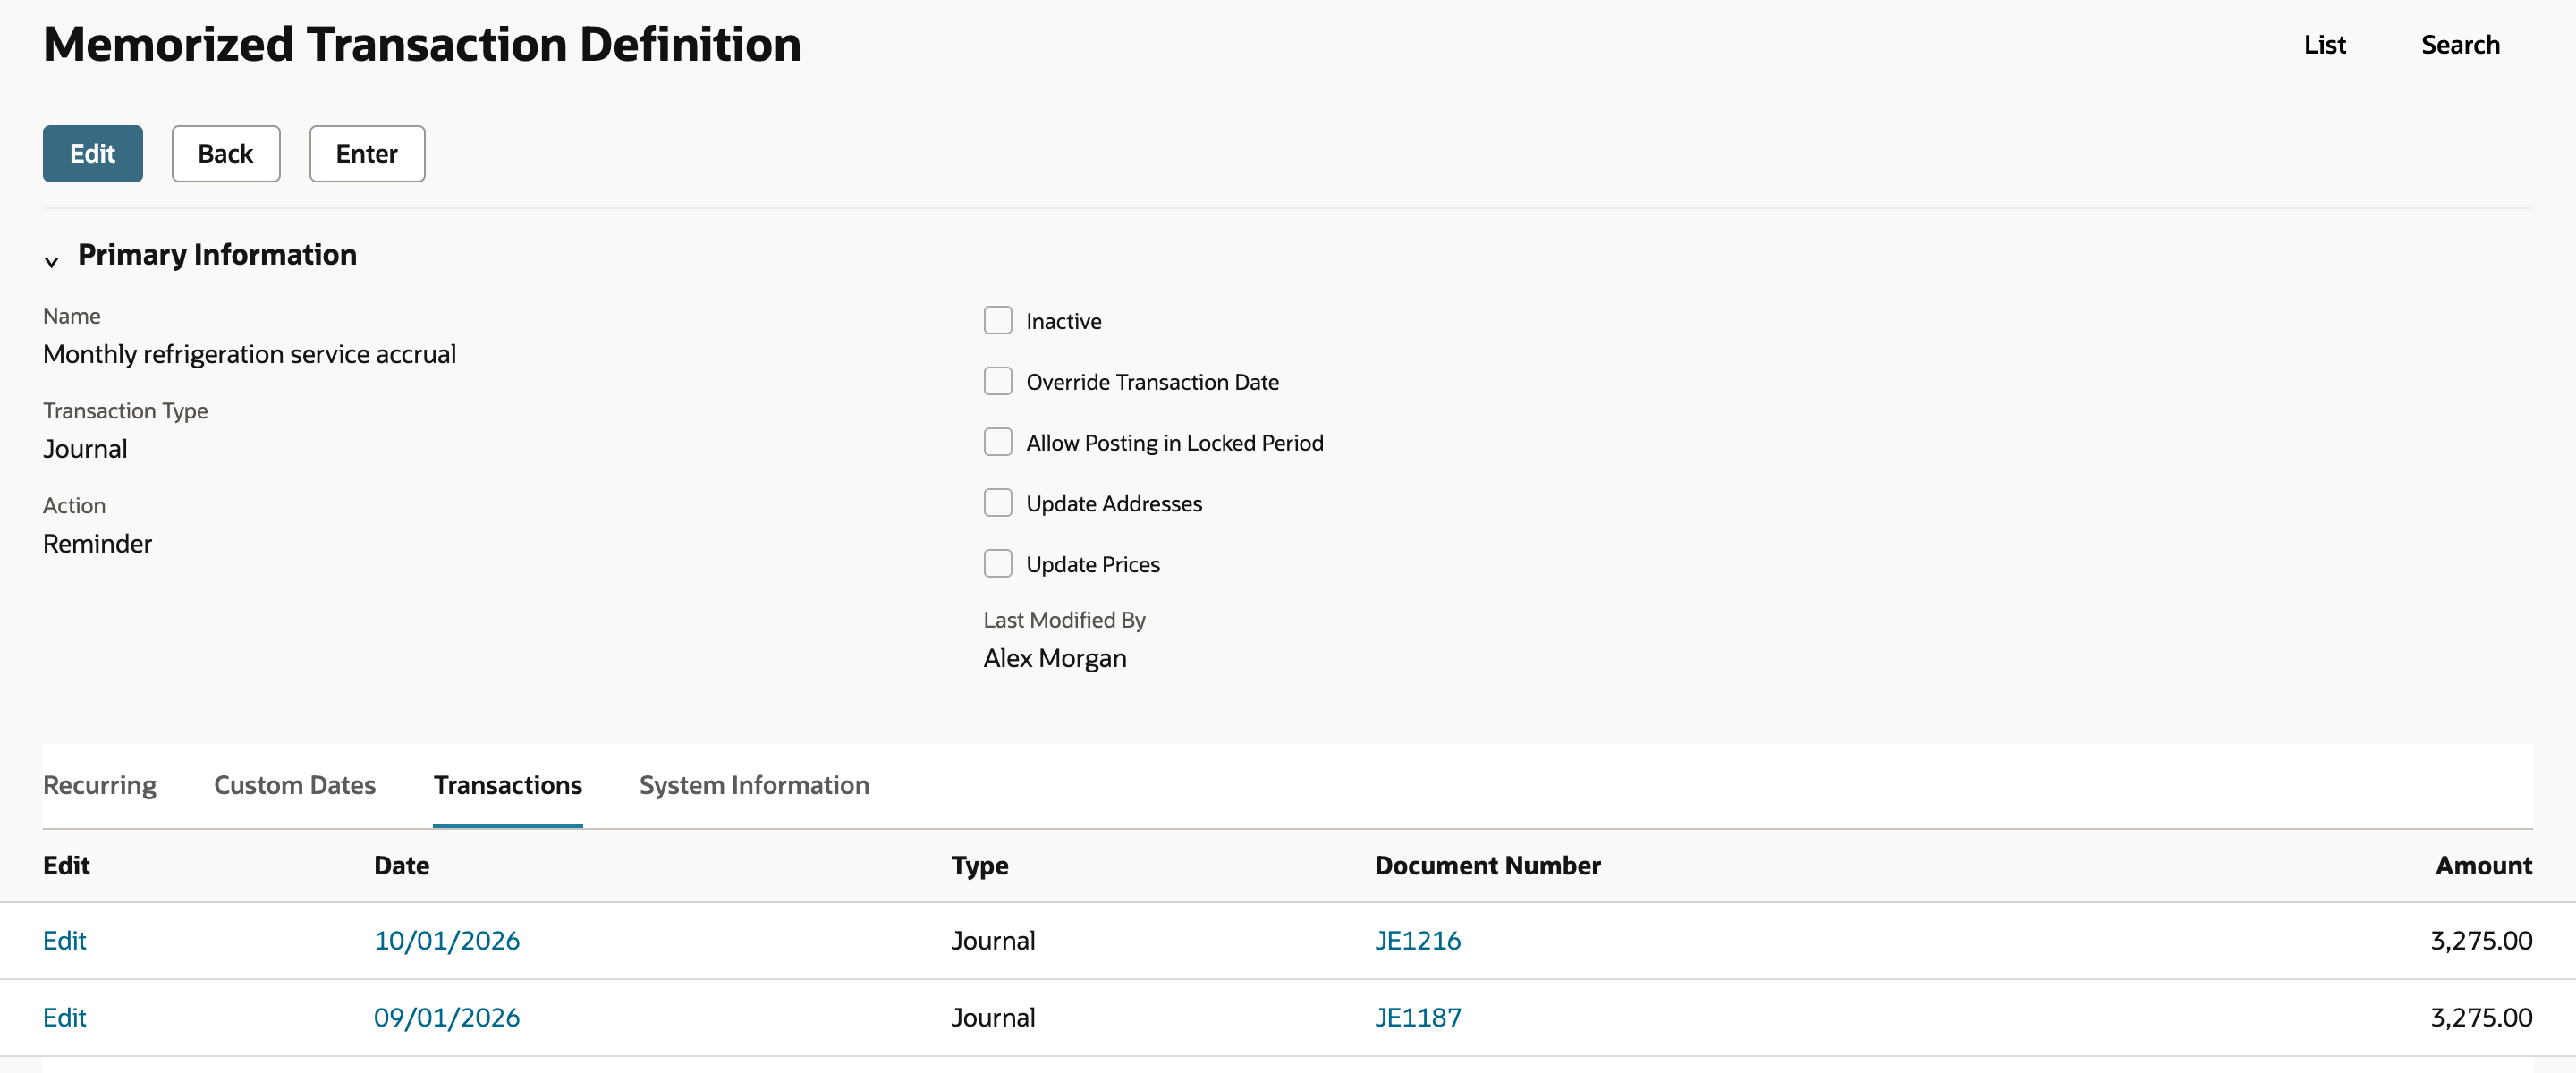Click the Memorized Transaction Definition page title
Viewport: 2576px width, 1073px height.
pyautogui.click(x=422, y=45)
